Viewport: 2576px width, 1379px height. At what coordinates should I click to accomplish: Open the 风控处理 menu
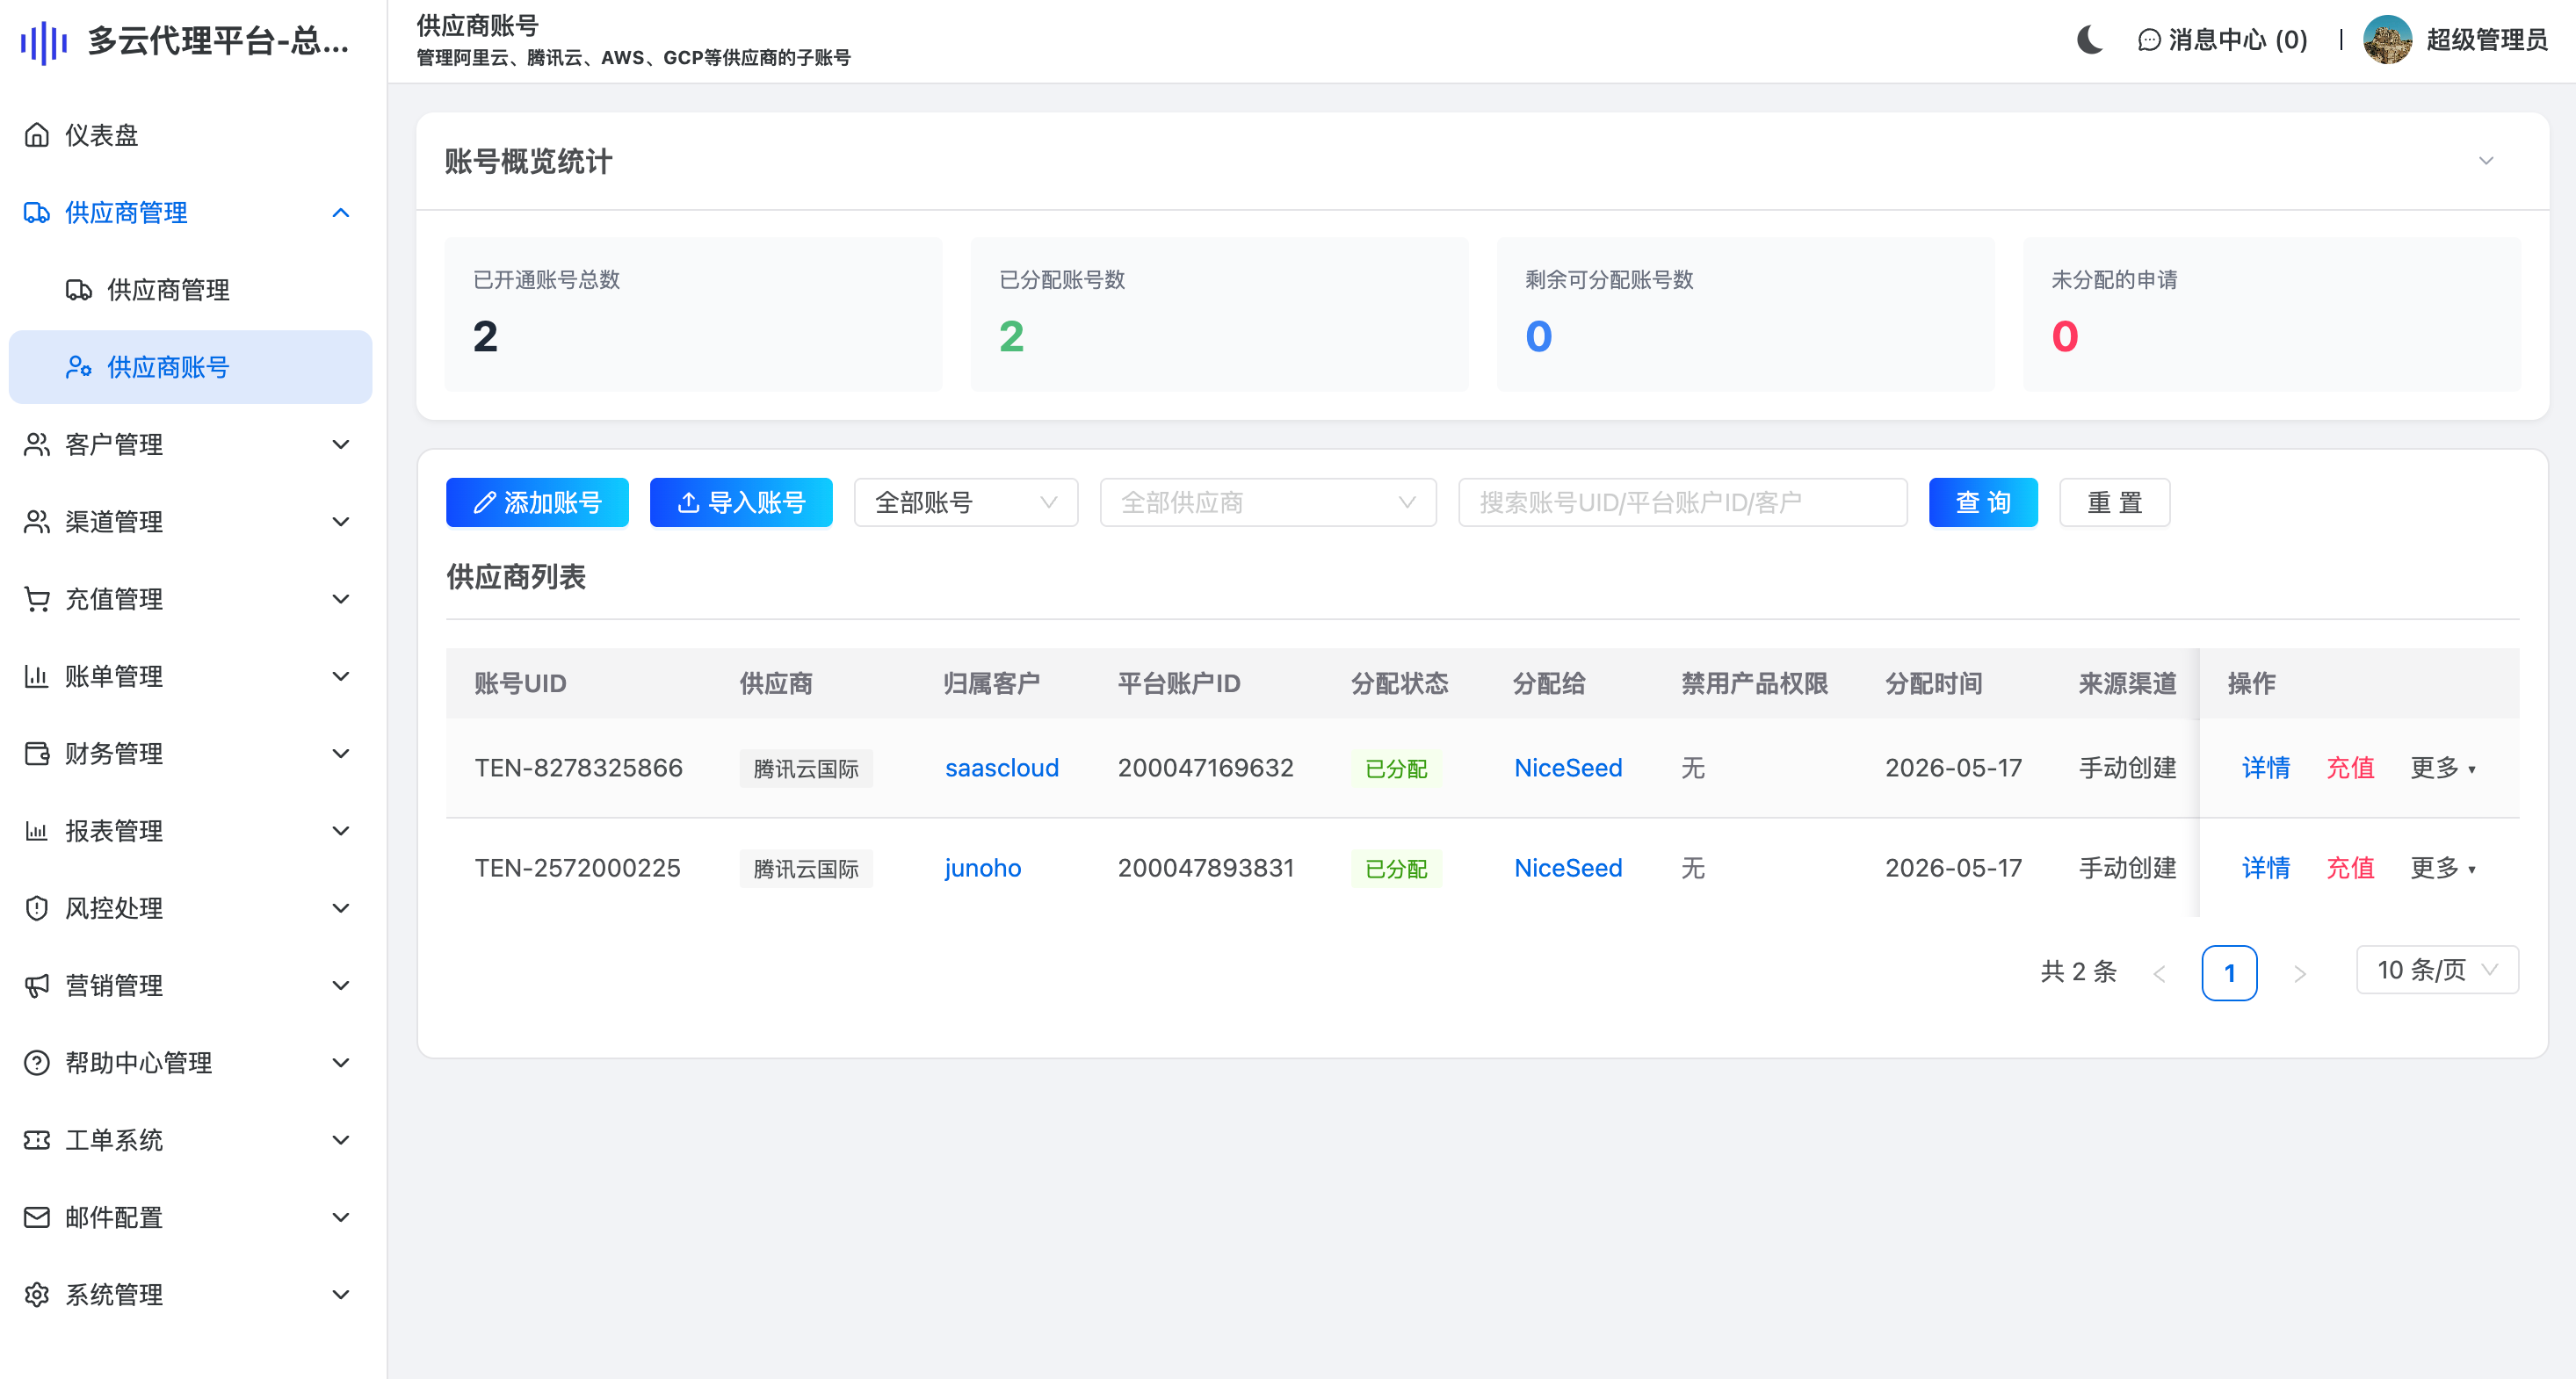click(190, 908)
